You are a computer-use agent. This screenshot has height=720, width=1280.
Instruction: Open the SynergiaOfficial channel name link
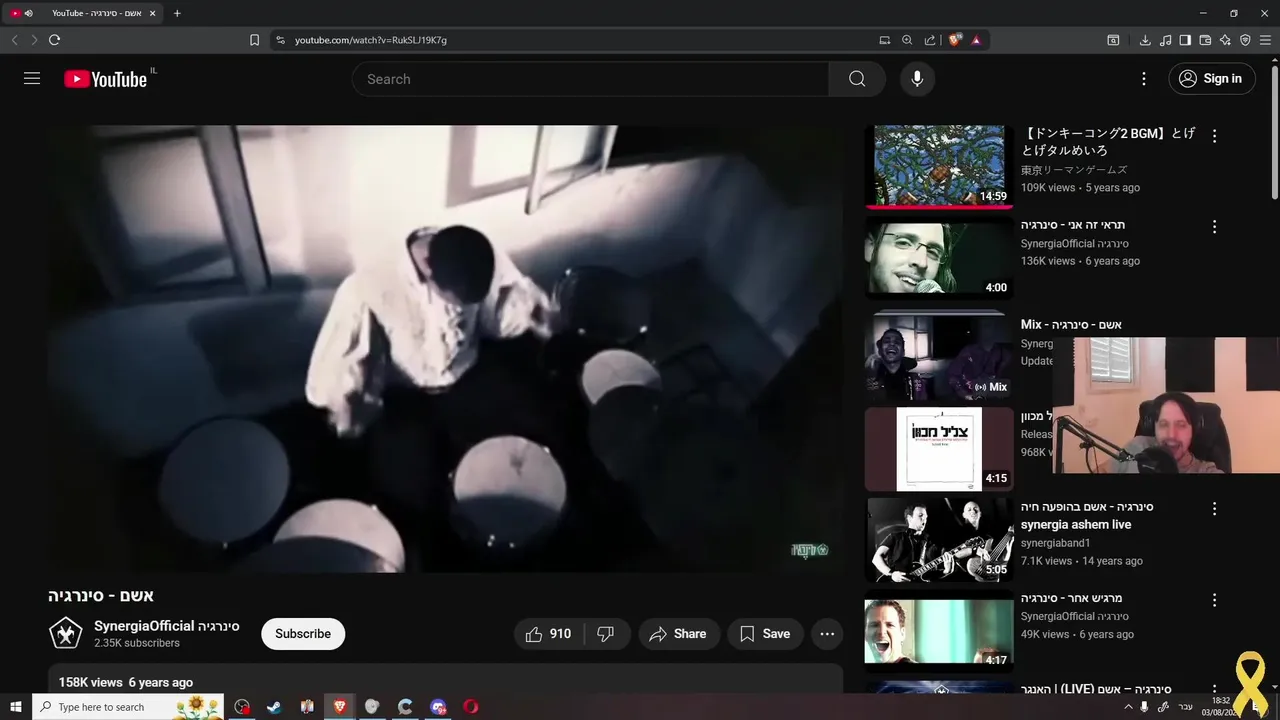(166, 626)
